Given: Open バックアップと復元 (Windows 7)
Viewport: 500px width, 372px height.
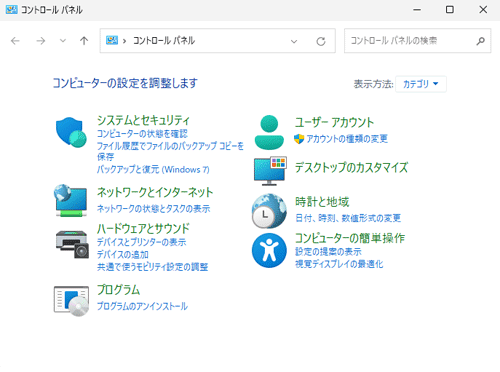Looking at the screenshot, I should [153, 169].
